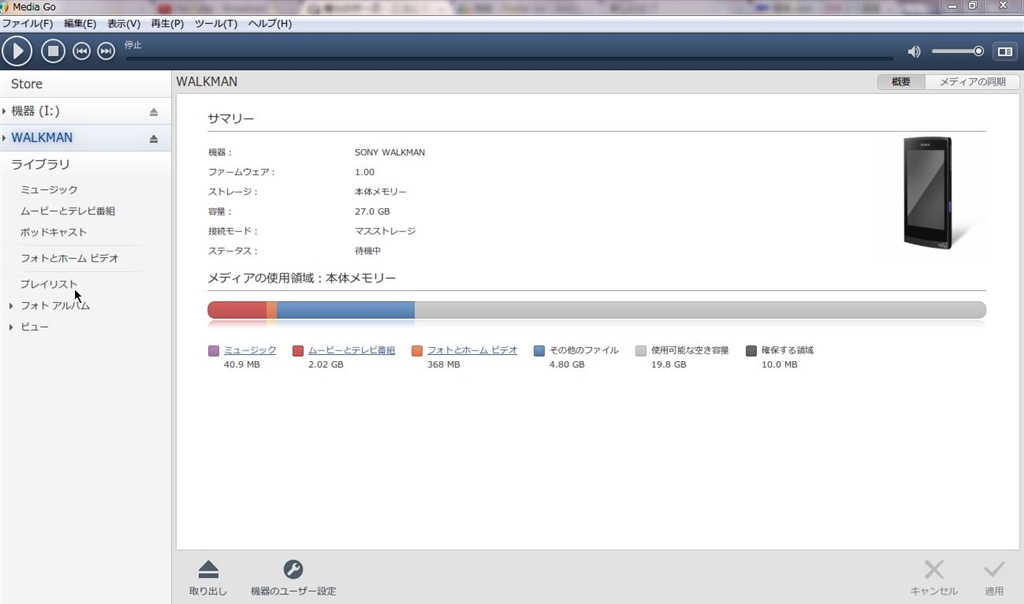
Task: Click the red segment of usage bar
Action: (237, 310)
